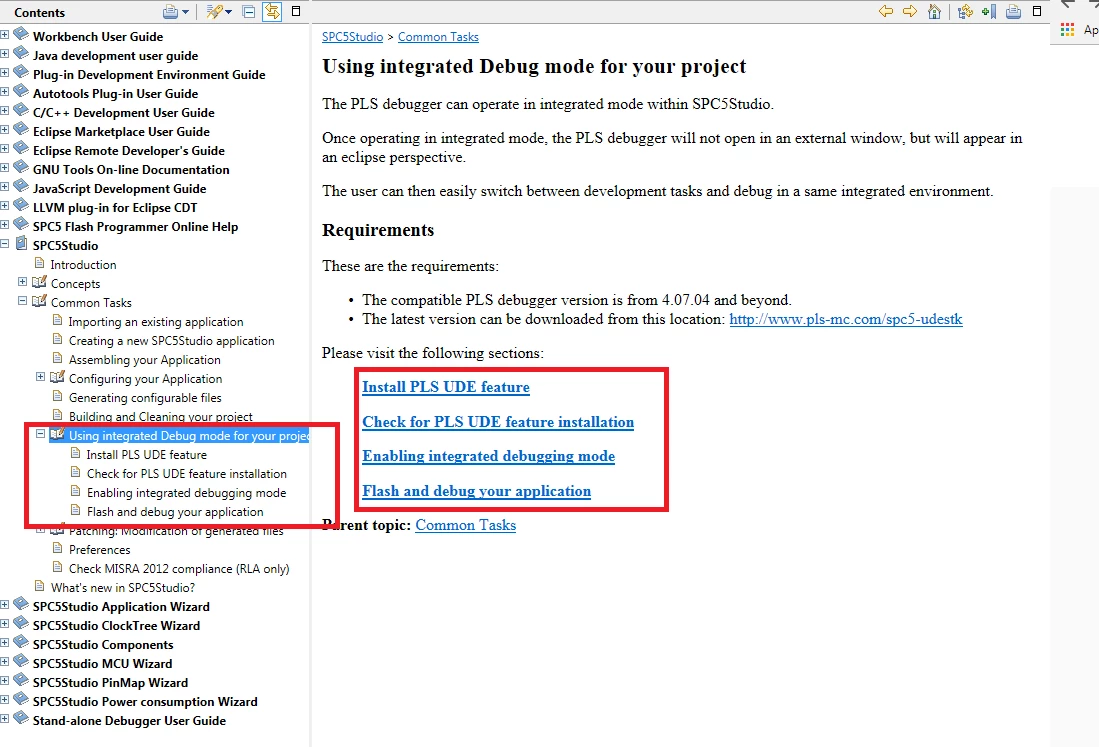Open Check for PLS UDE feature installation link
The height and width of the screenshot is (747, 1099).
point(498,422)
